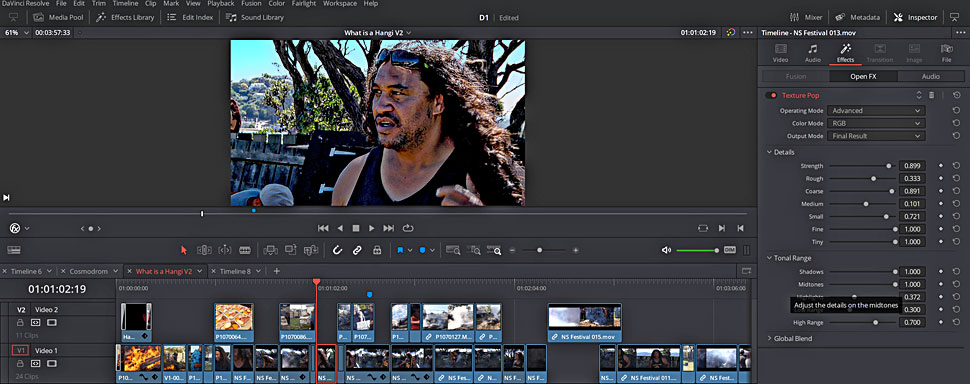
Task: Open the Fairlight menu
Action: (x=303, y=4)
